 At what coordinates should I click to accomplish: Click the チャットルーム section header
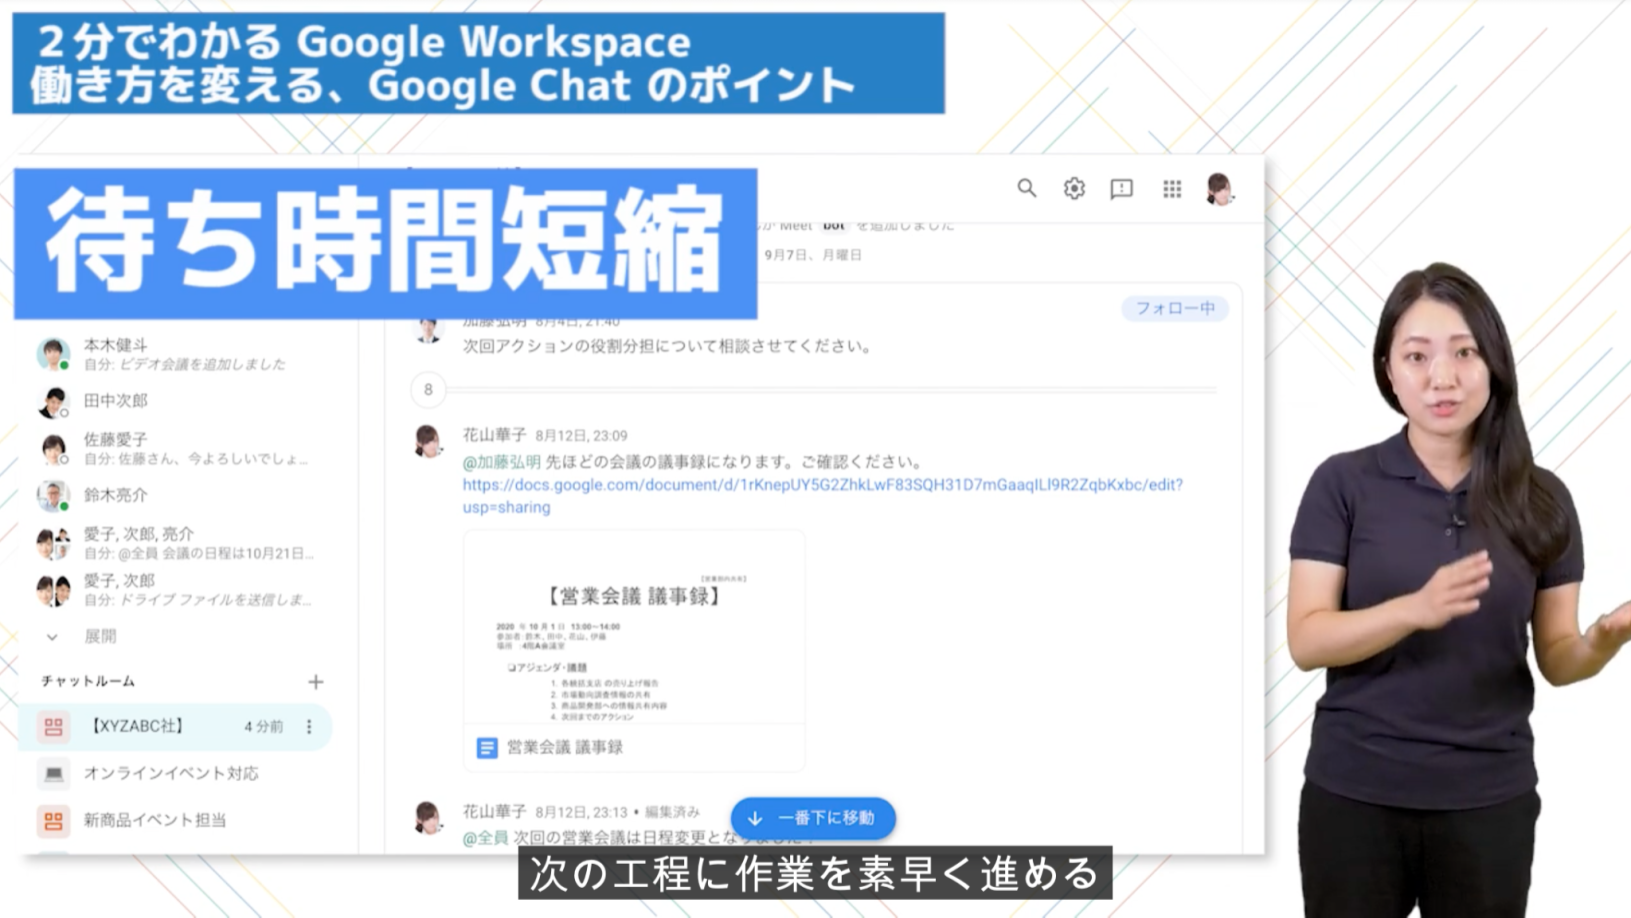[88, 682]
